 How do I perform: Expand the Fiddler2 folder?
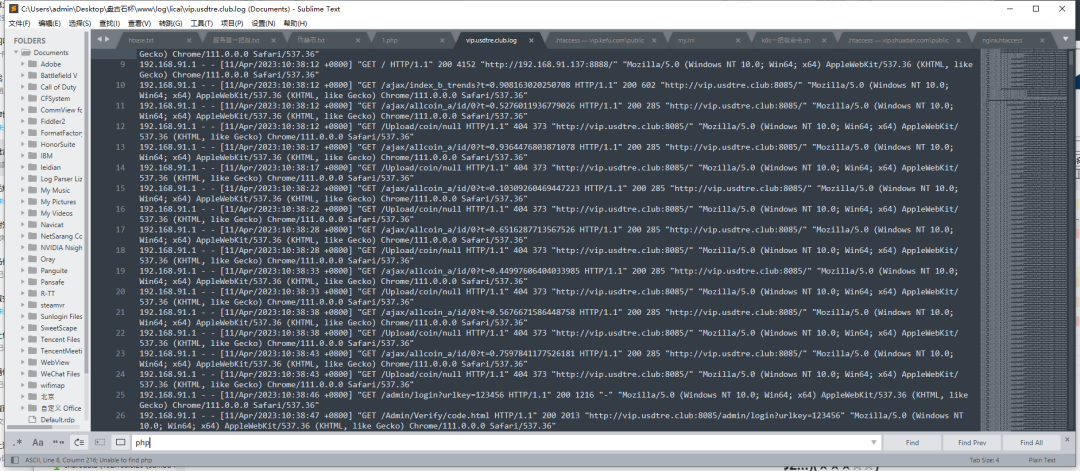[x=23, y=121]
